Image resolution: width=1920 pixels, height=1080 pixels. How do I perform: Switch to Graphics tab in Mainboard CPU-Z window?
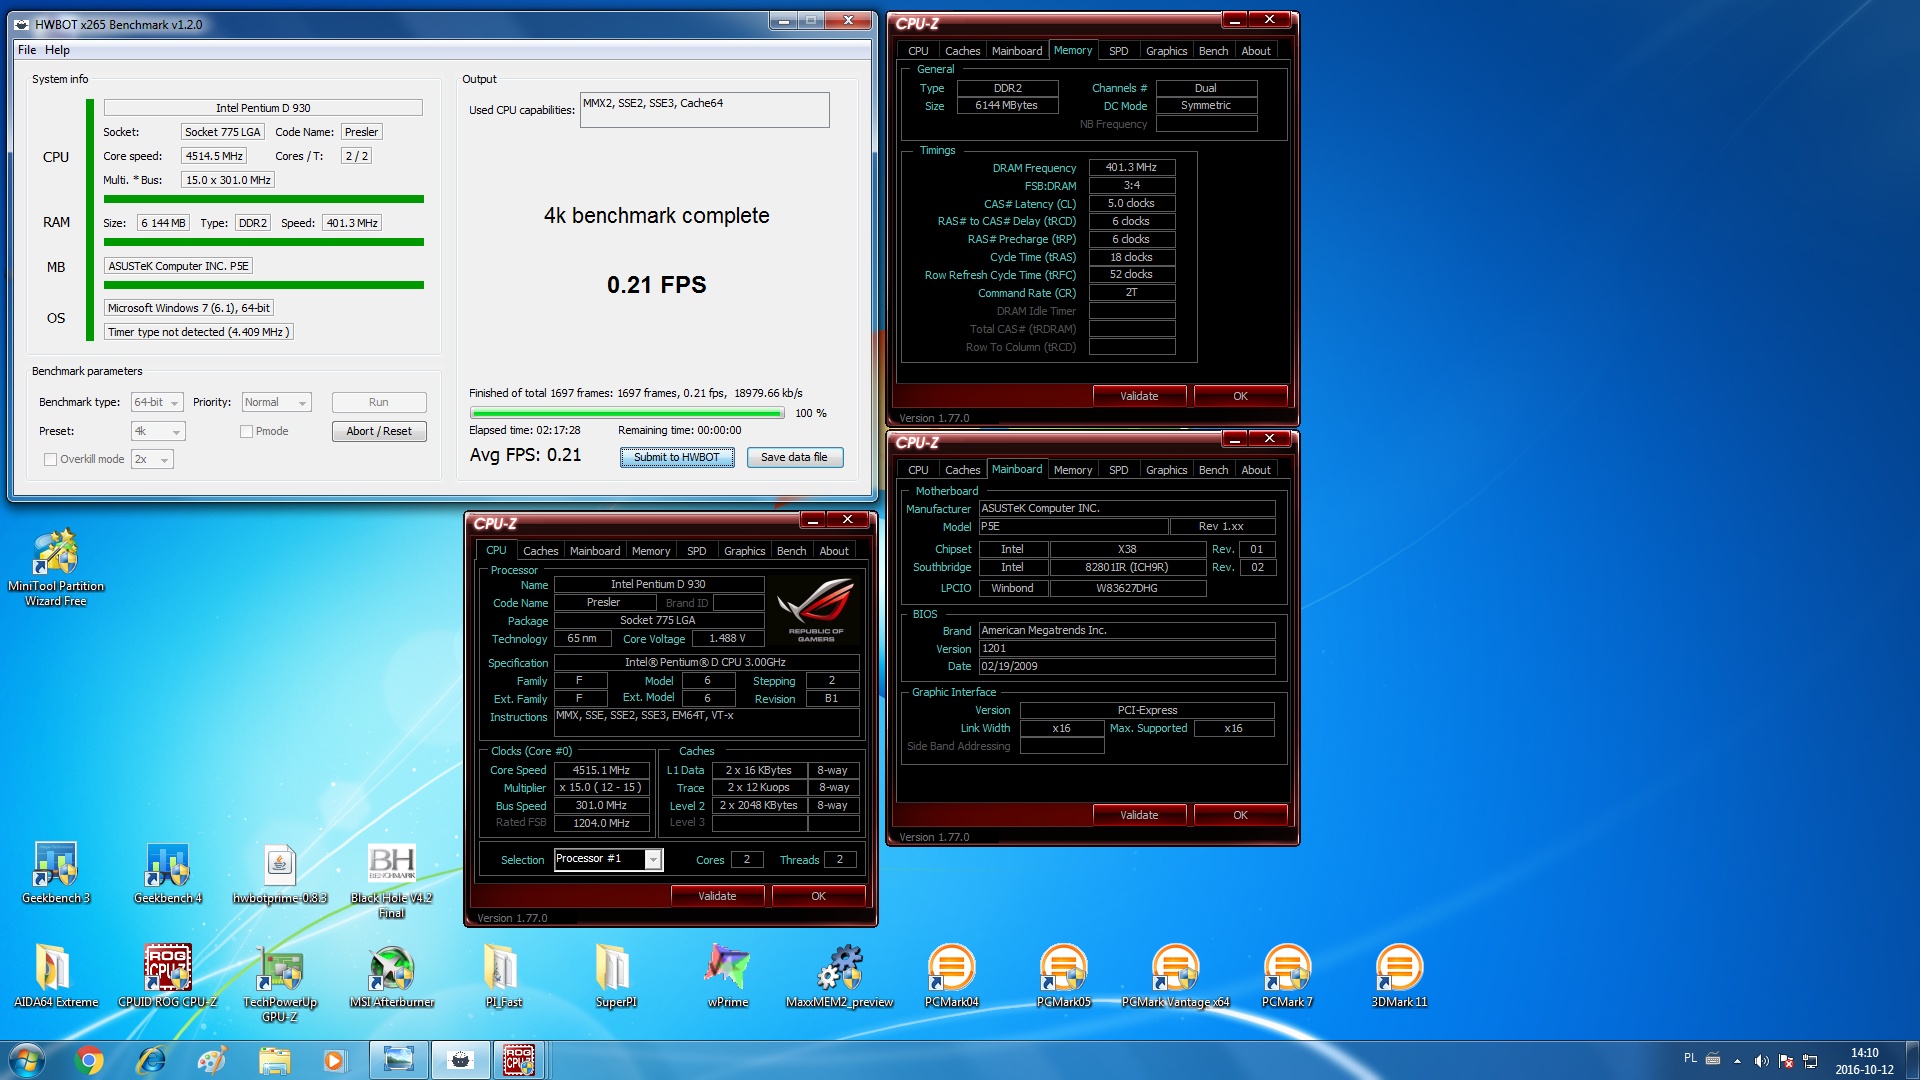1166,470
